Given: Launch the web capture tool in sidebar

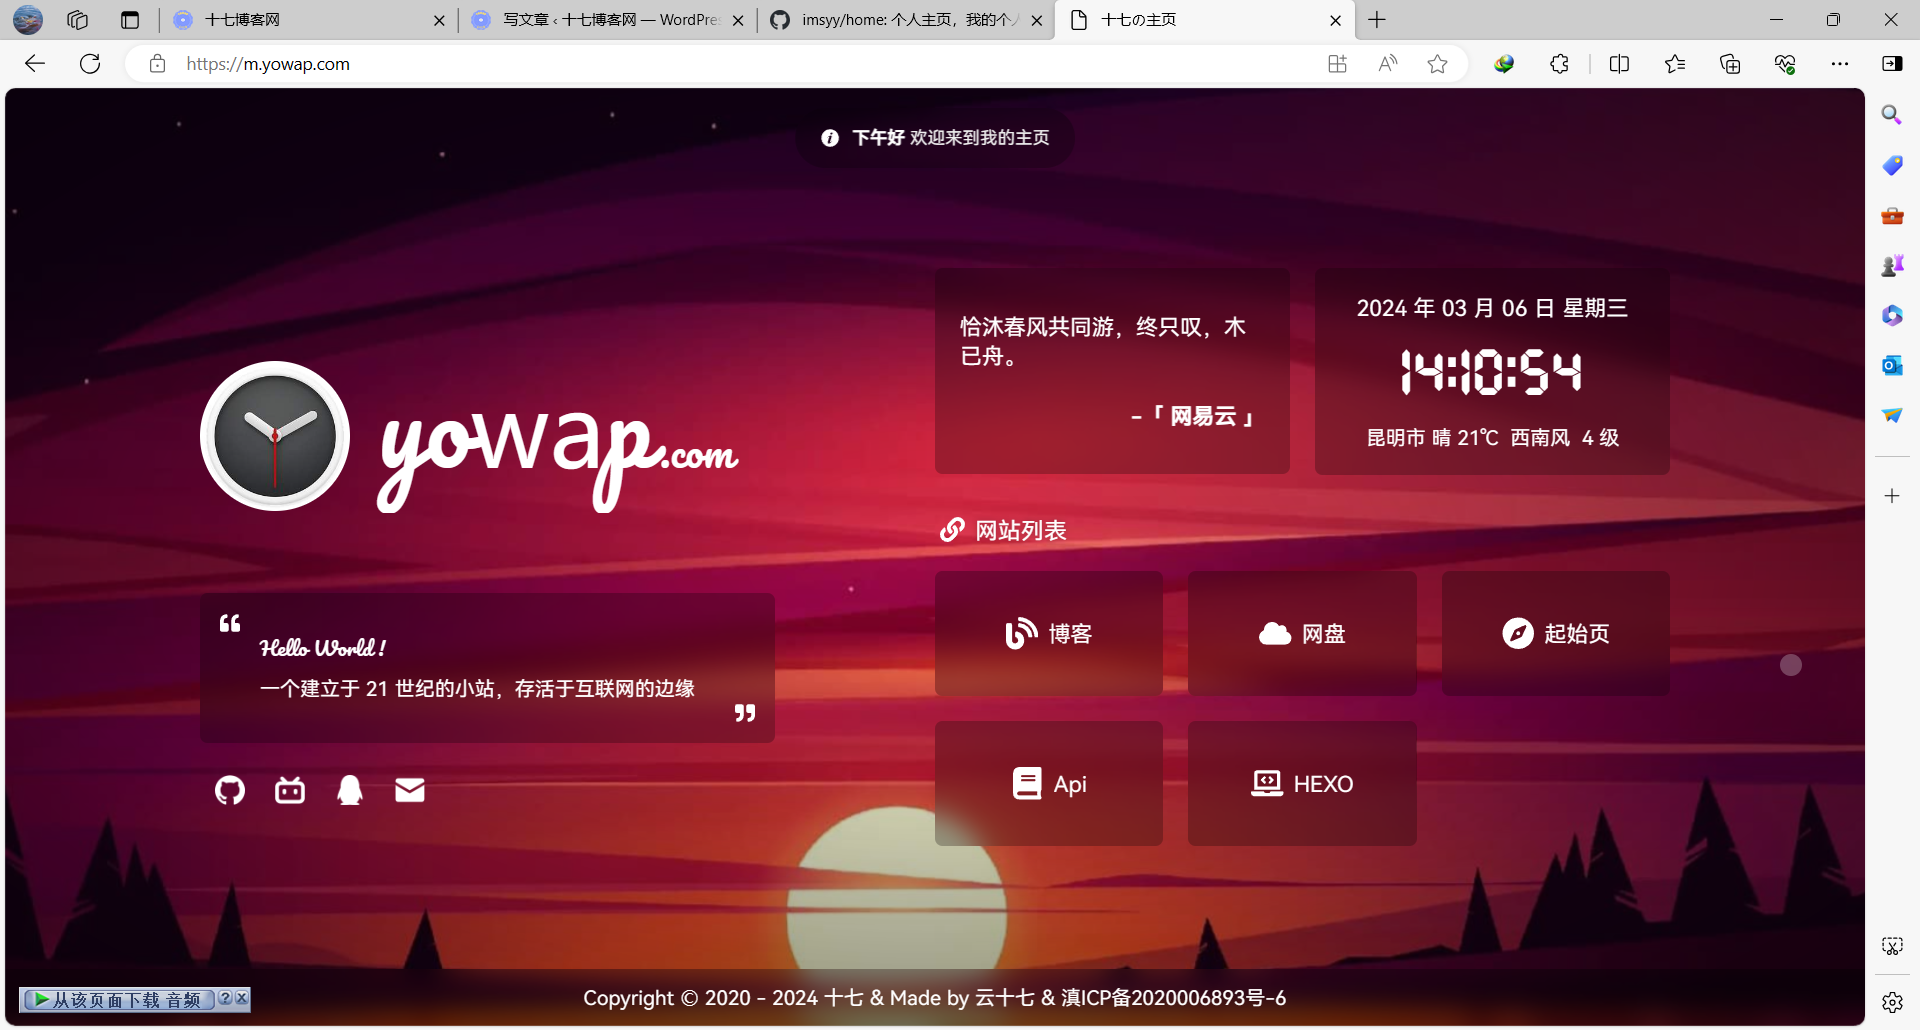Looking at the screenshot, I should point(1891,945).
